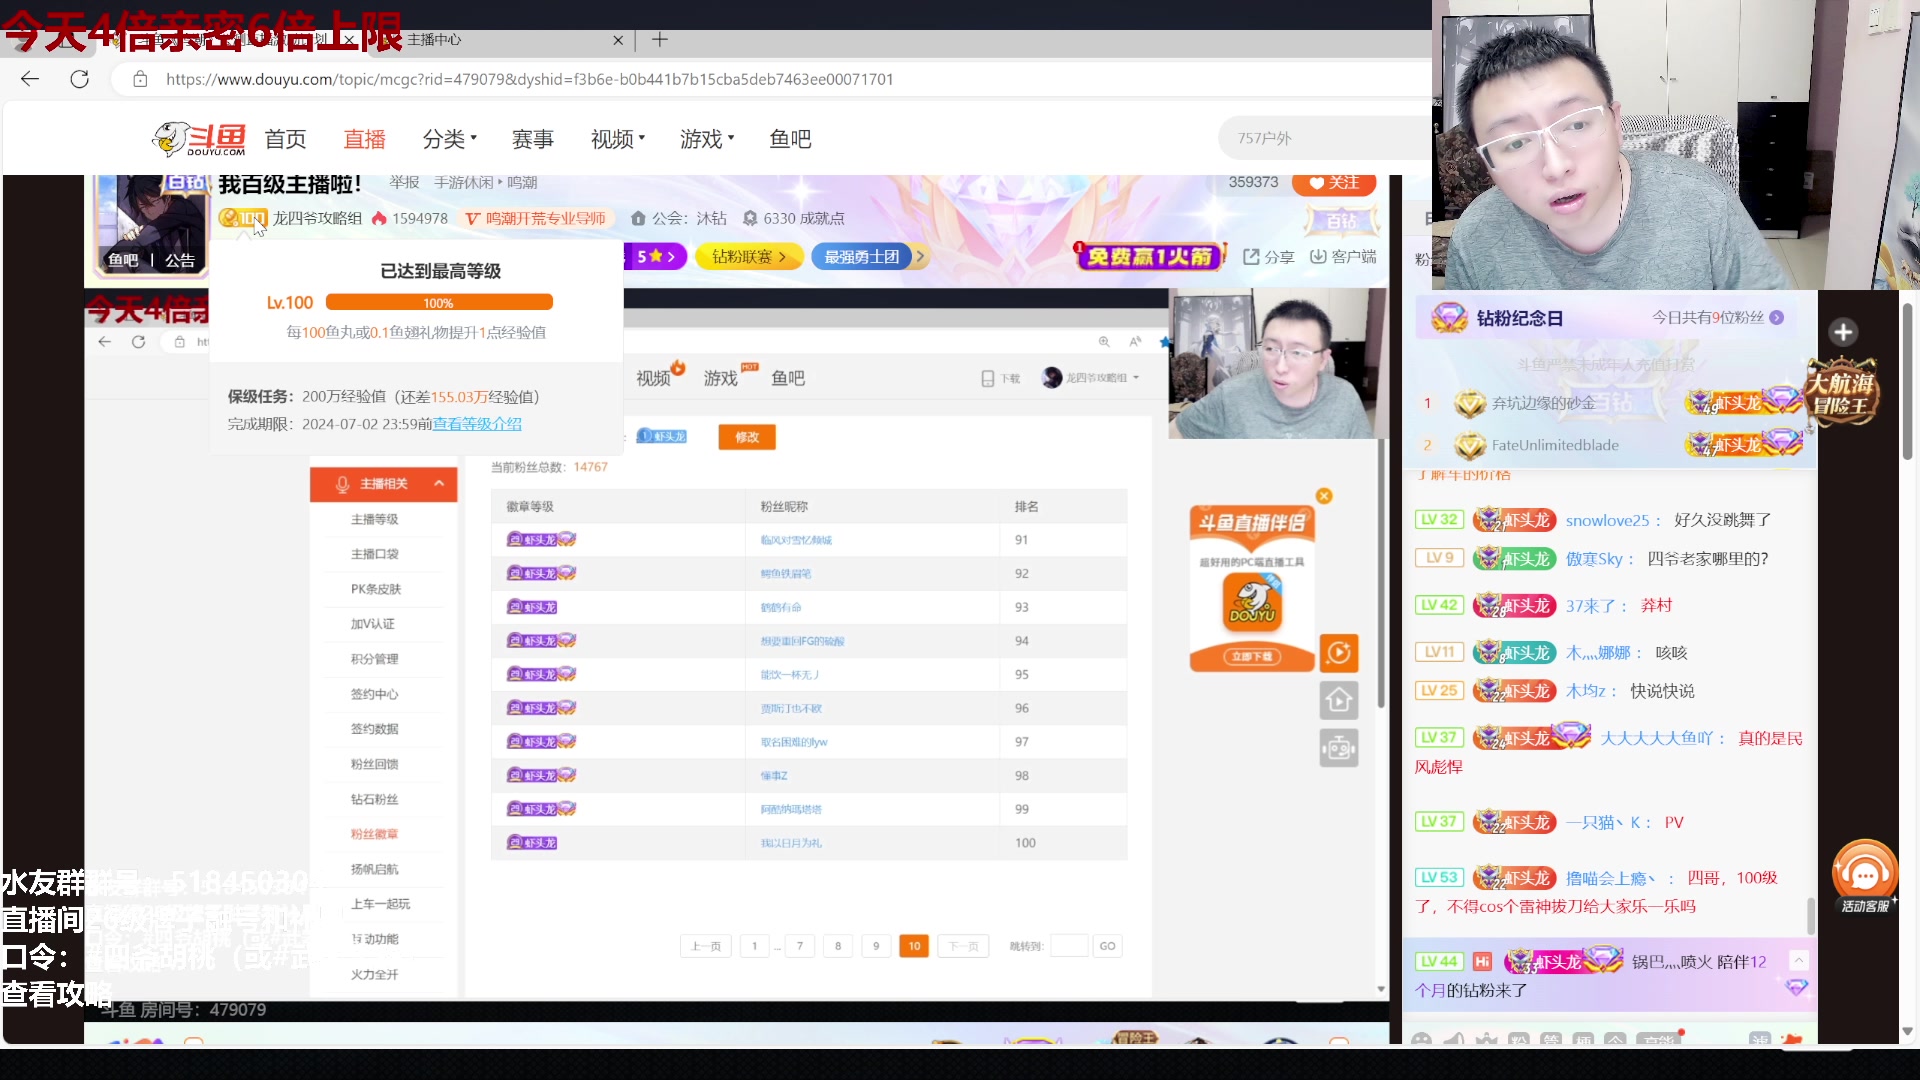Go to 首页 in top navigation
The image size is (1920, 1080).
point(285,139)
